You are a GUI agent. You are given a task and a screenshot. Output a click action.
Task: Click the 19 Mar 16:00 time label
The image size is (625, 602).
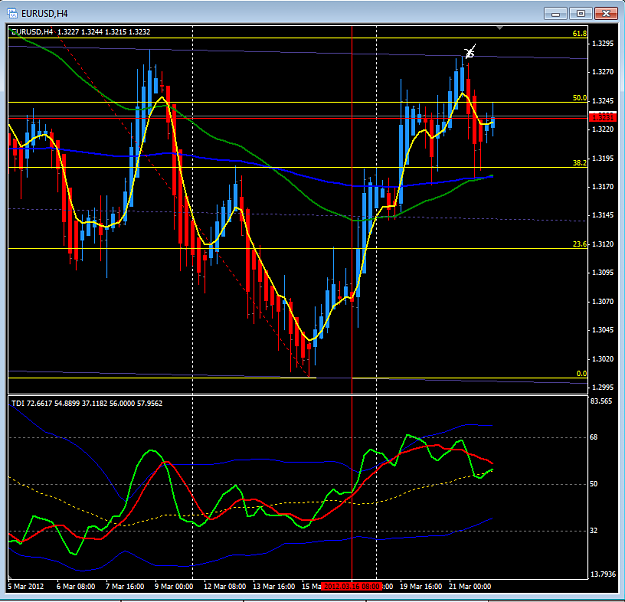tap(421, 586)
